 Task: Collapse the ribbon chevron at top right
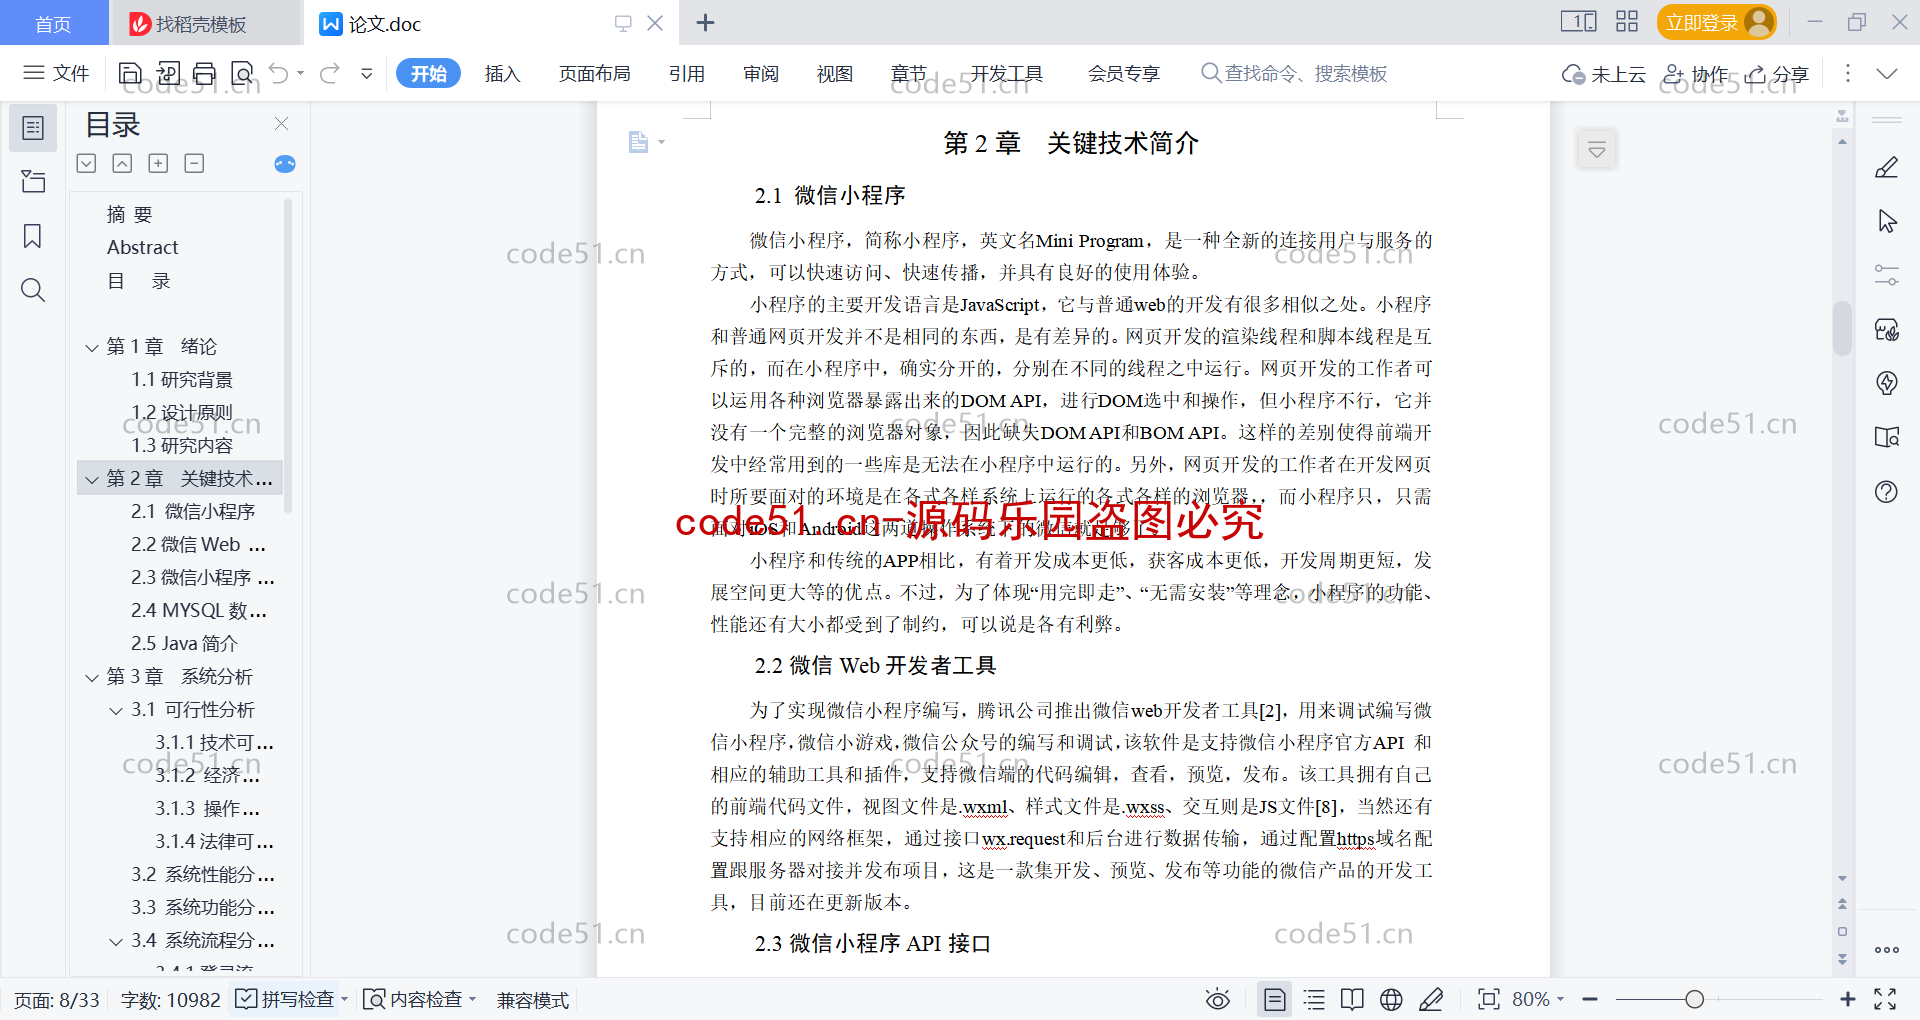click(1887, 73)
